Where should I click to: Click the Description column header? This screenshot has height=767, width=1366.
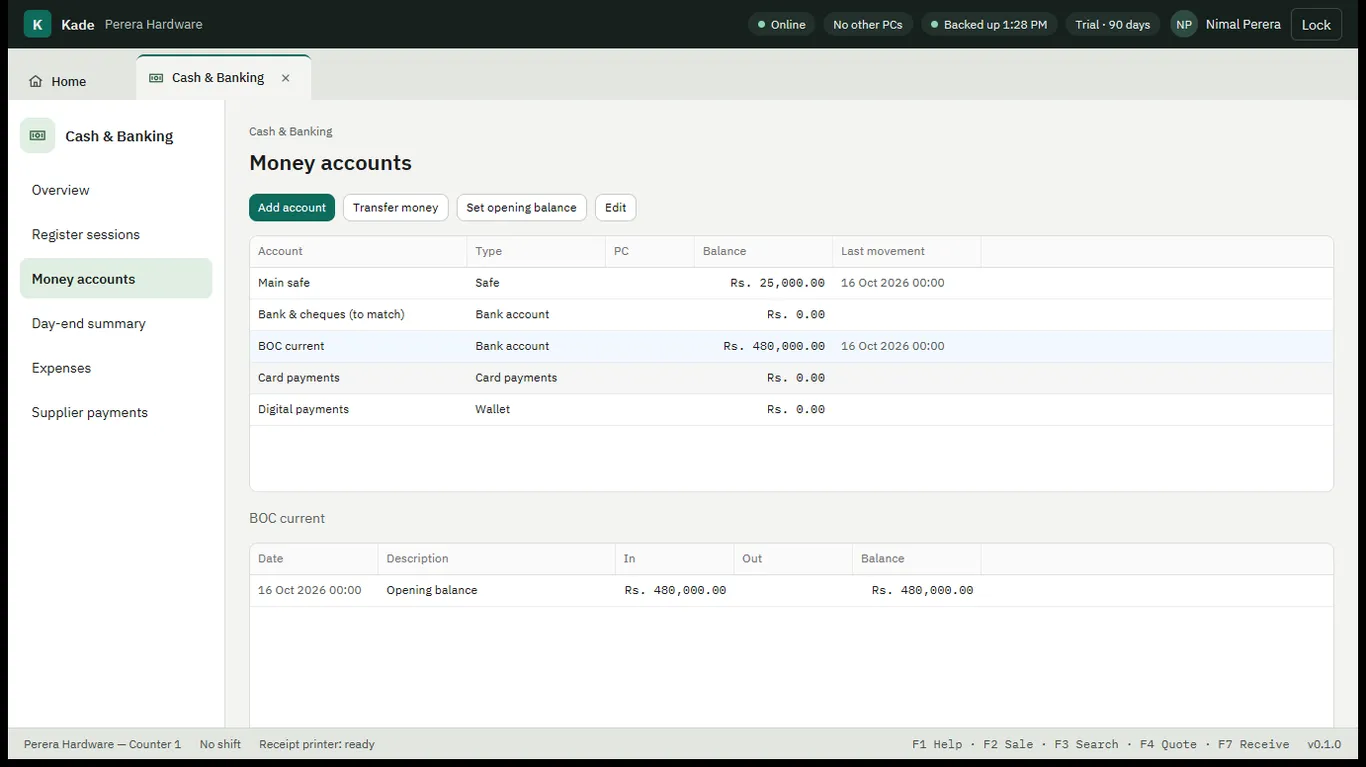pyautogui.click(x=496, y=559)
